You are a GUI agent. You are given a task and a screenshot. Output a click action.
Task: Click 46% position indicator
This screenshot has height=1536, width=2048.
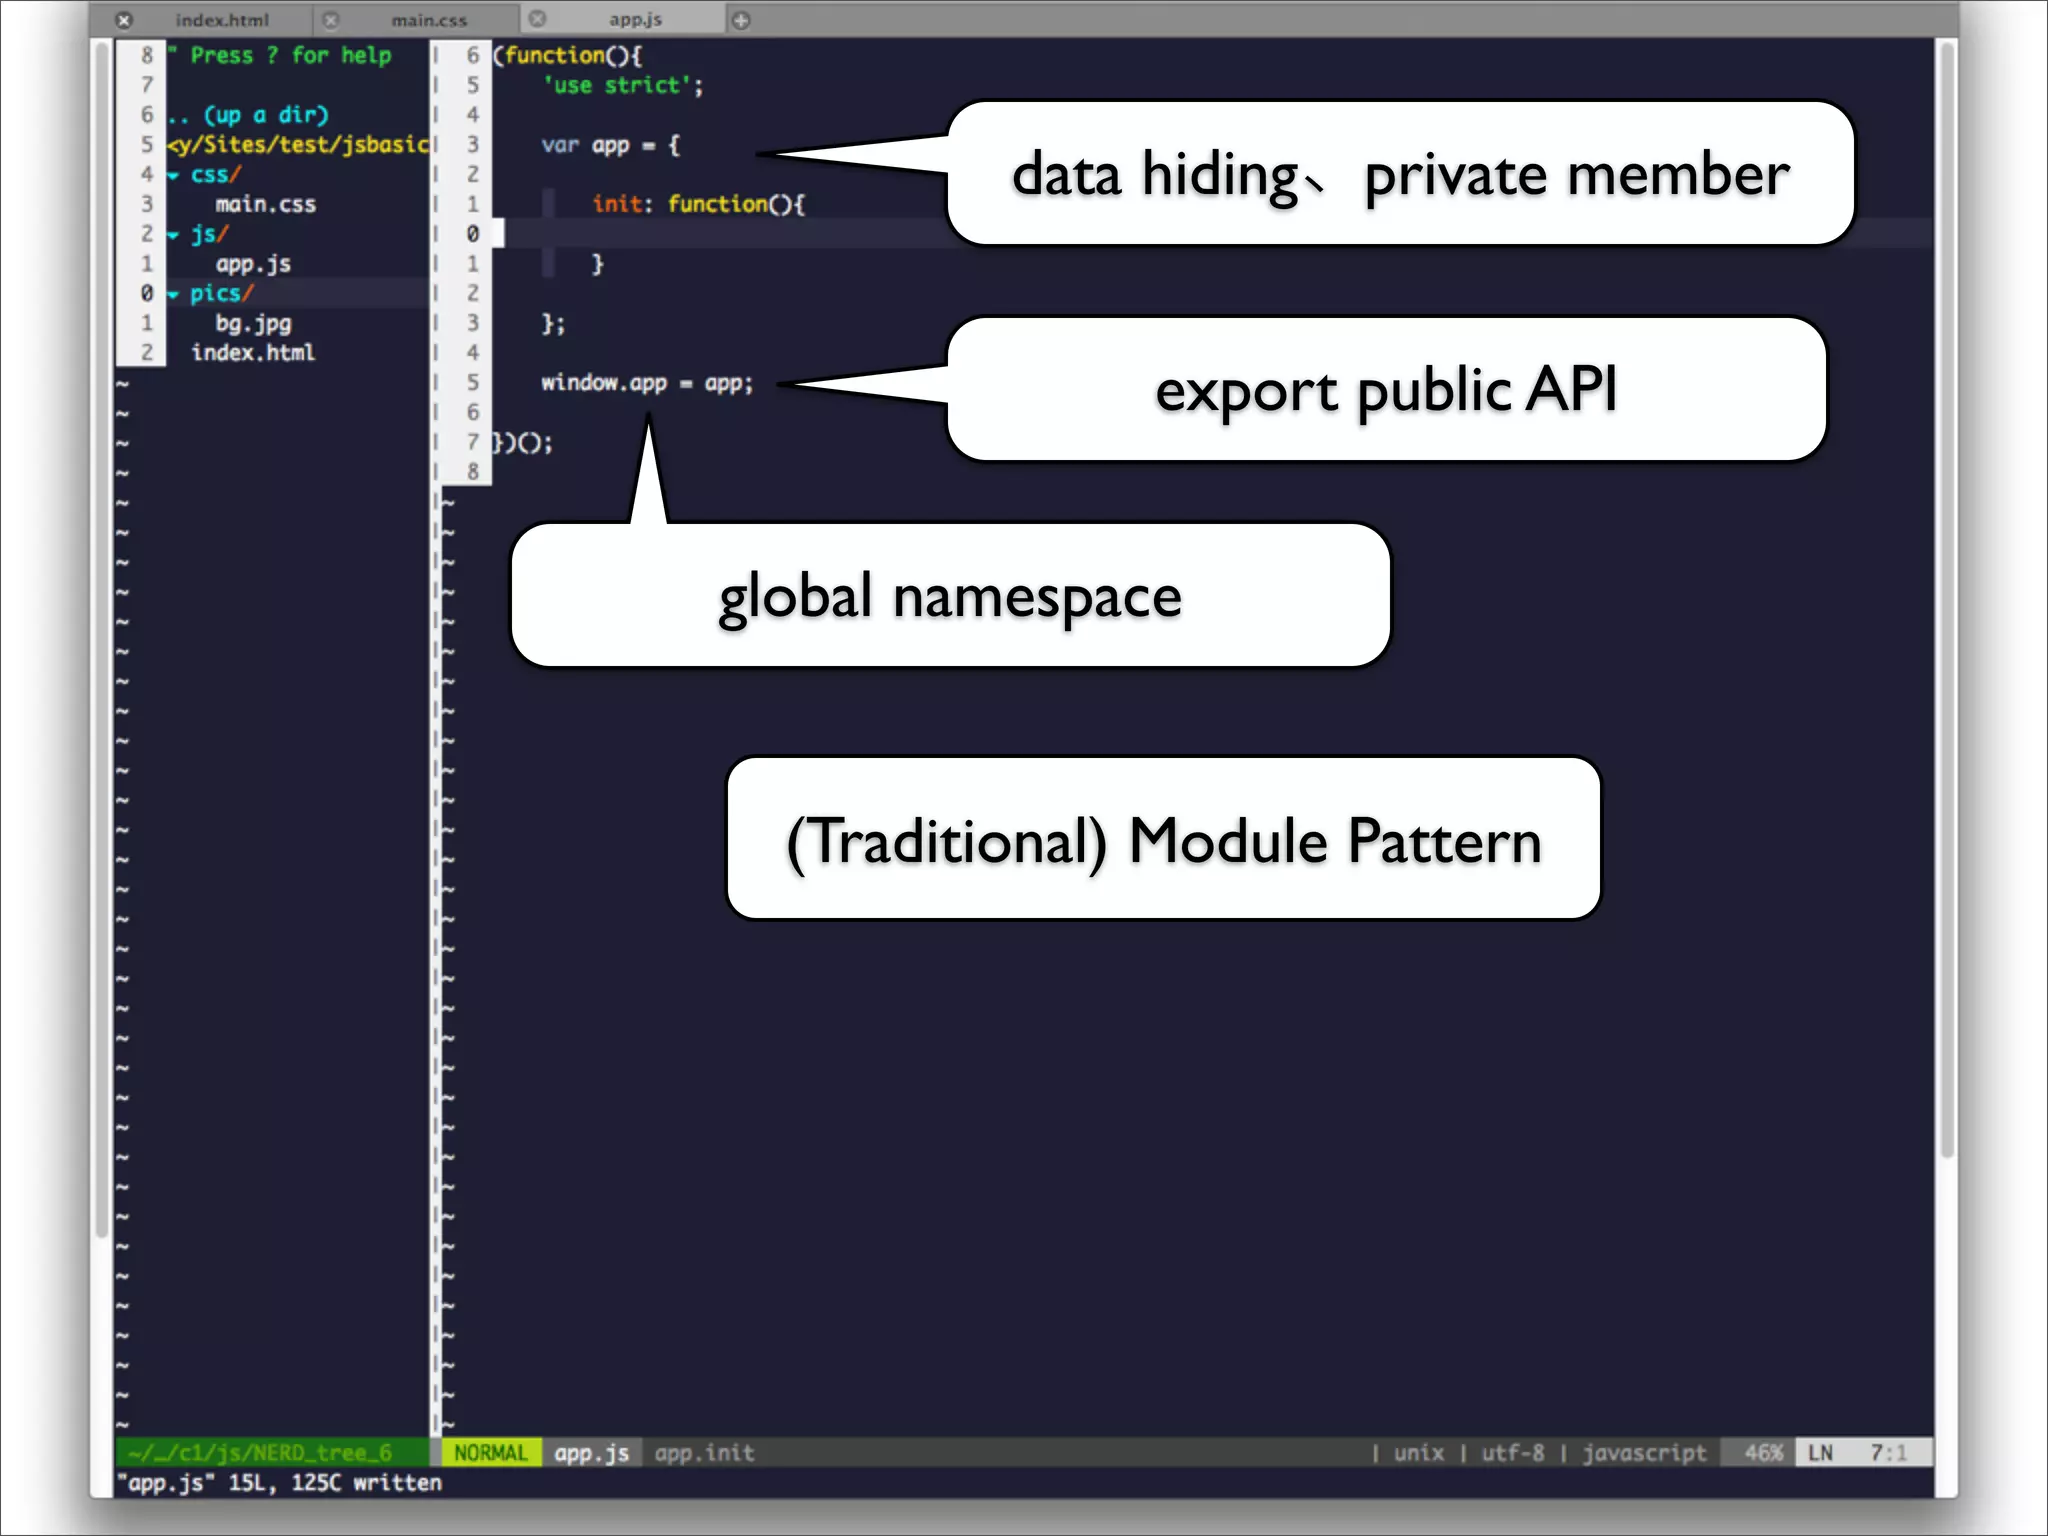tap(1763, 1453)
